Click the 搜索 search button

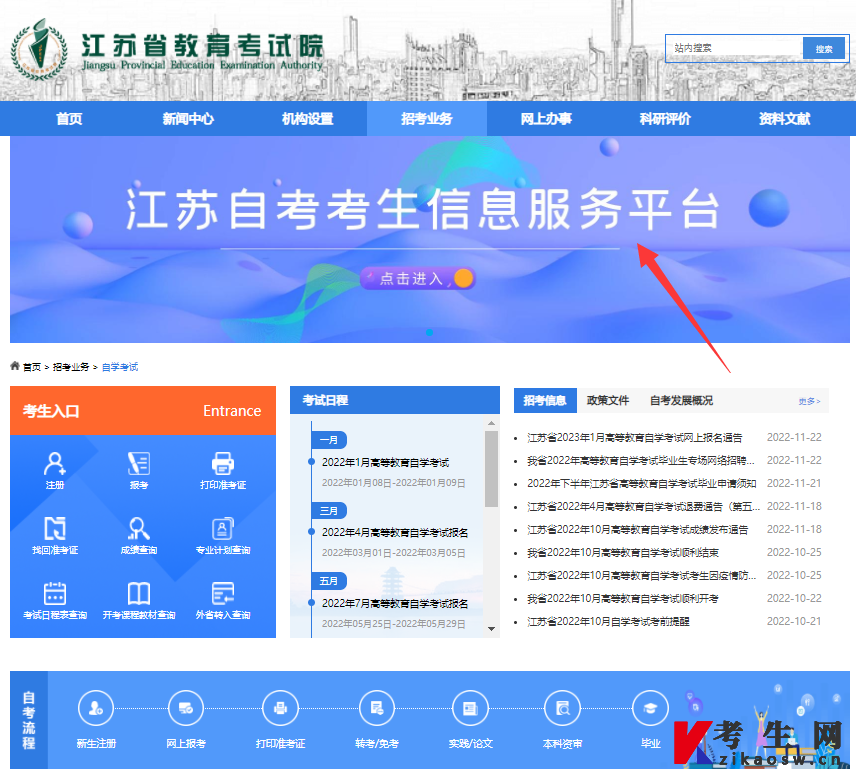824,49
